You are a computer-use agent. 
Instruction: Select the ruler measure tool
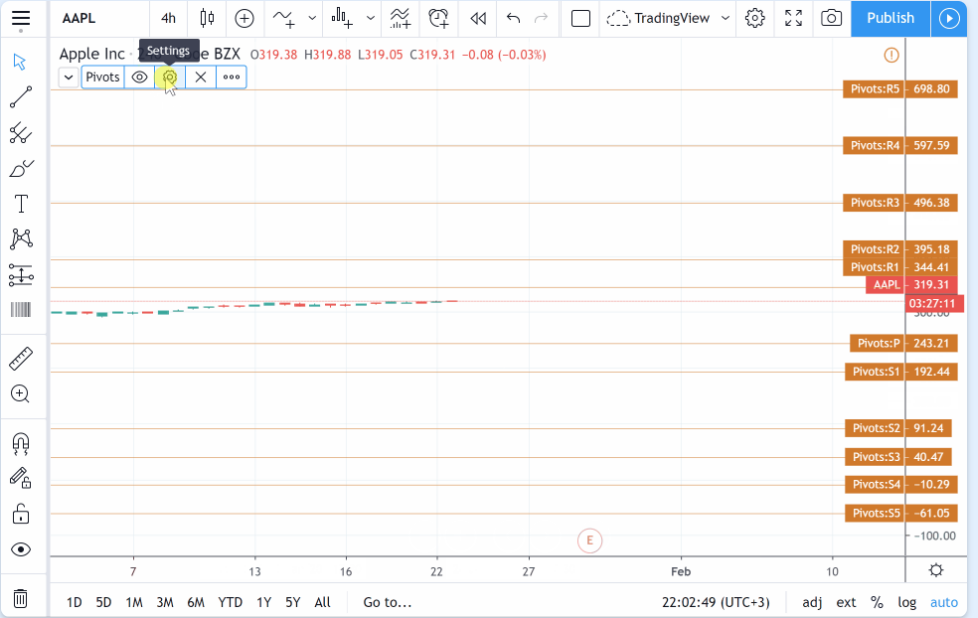21,359
